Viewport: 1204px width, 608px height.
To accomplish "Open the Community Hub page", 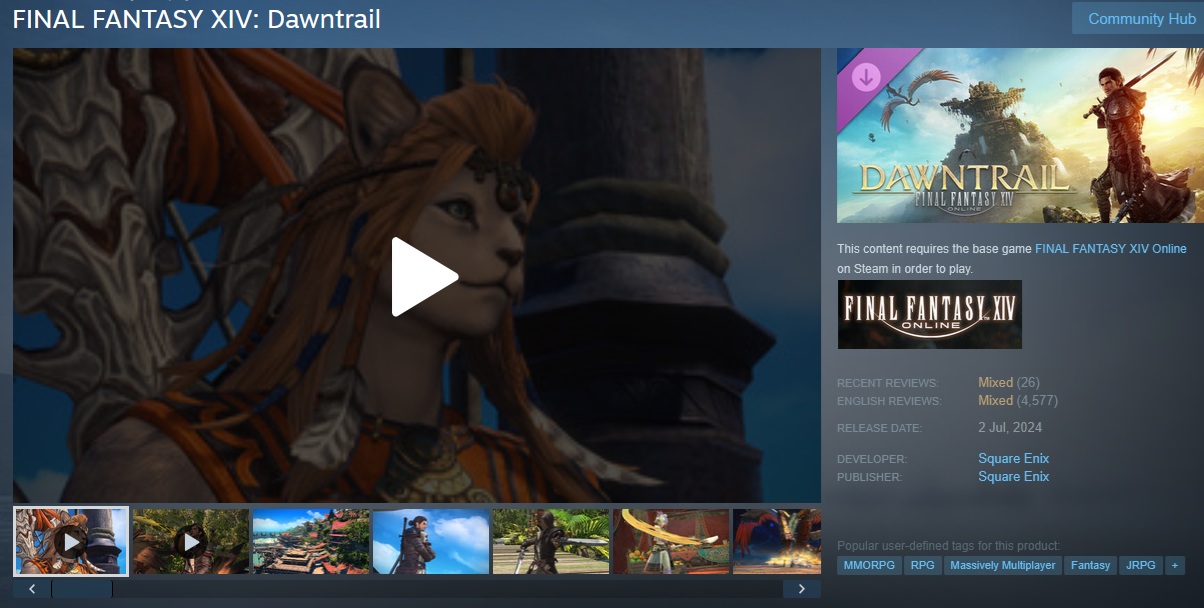I will [x=1140, y=19].
